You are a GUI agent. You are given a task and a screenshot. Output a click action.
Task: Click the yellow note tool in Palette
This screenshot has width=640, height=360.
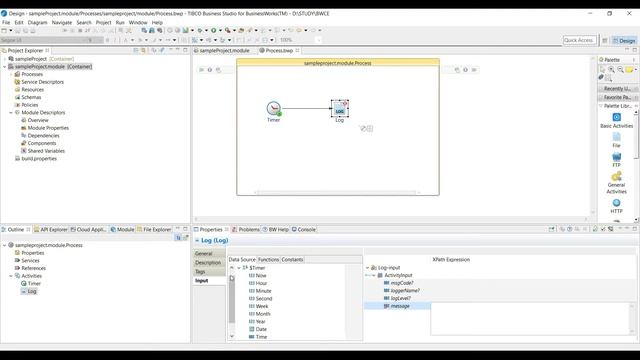click(629, 70)
